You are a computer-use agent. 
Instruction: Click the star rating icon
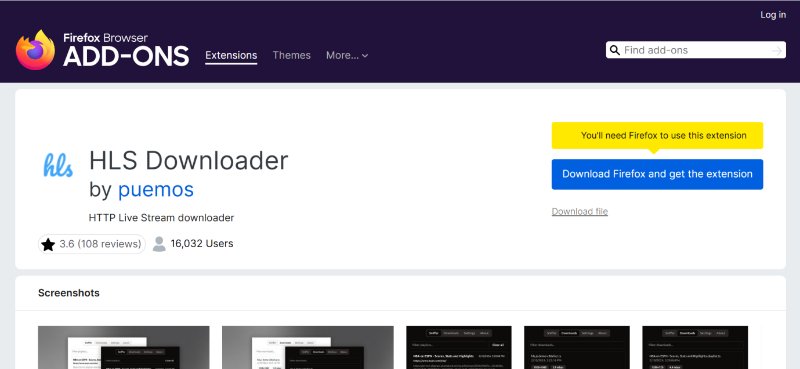click(48, 244)
